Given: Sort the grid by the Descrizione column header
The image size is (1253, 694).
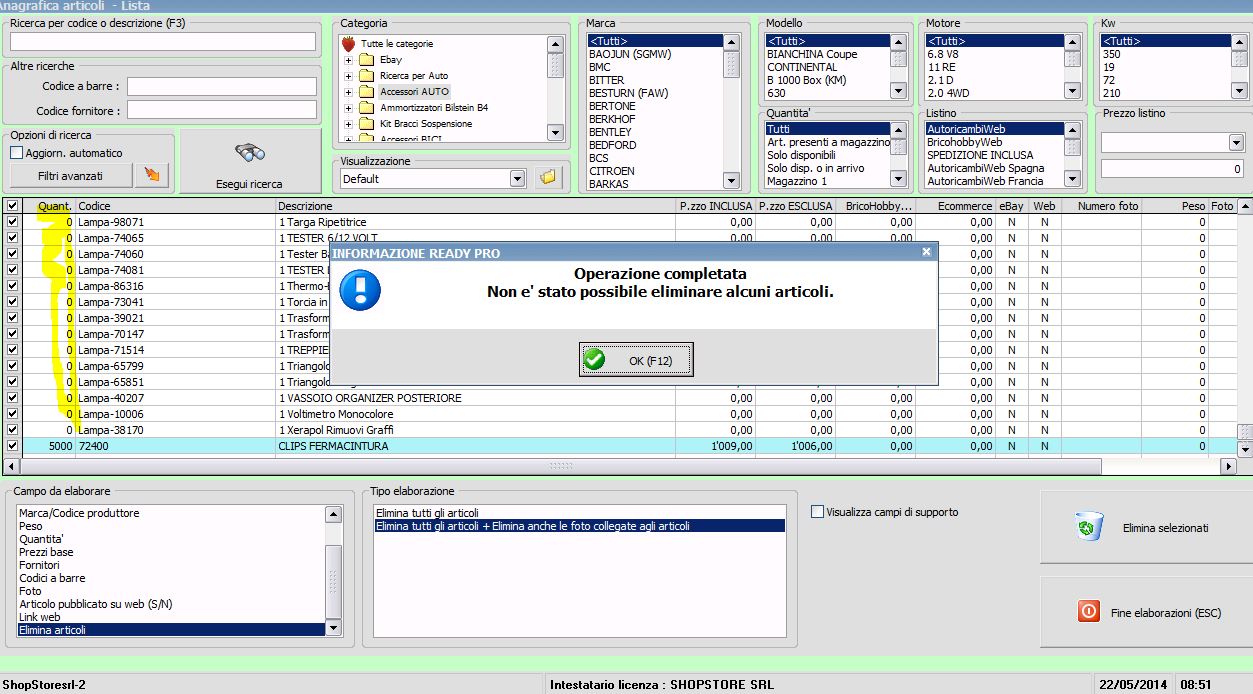Looking at the screenshot, I should [476, 206].
